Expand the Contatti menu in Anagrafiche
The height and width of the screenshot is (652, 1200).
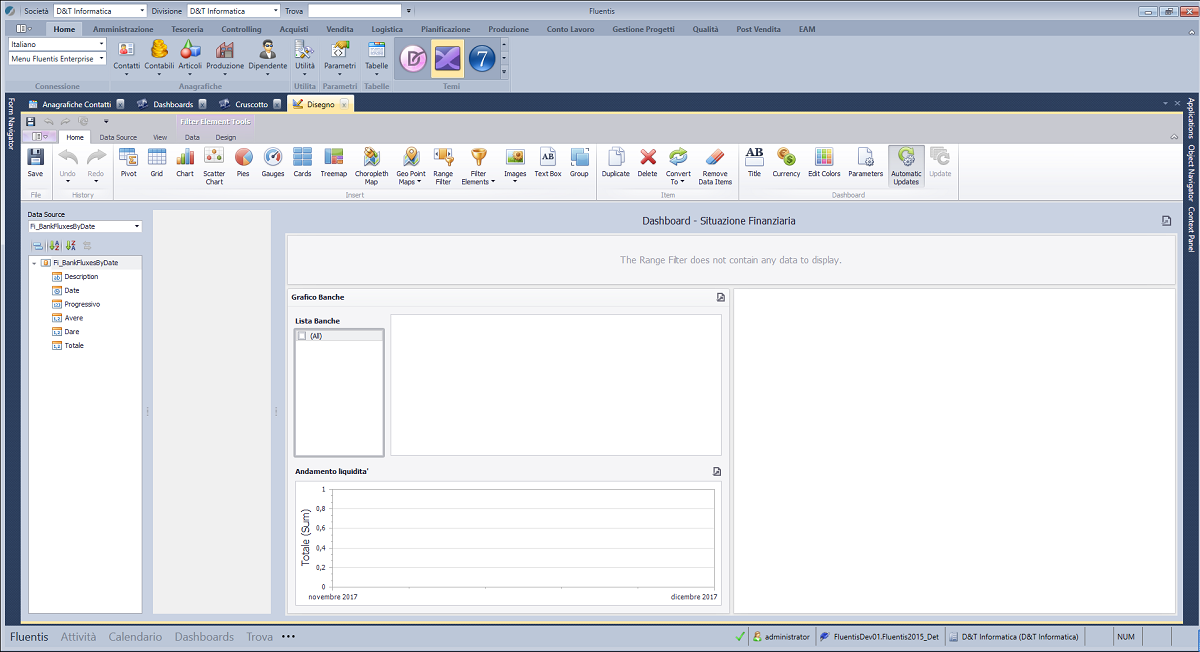(x=127, y=59)
